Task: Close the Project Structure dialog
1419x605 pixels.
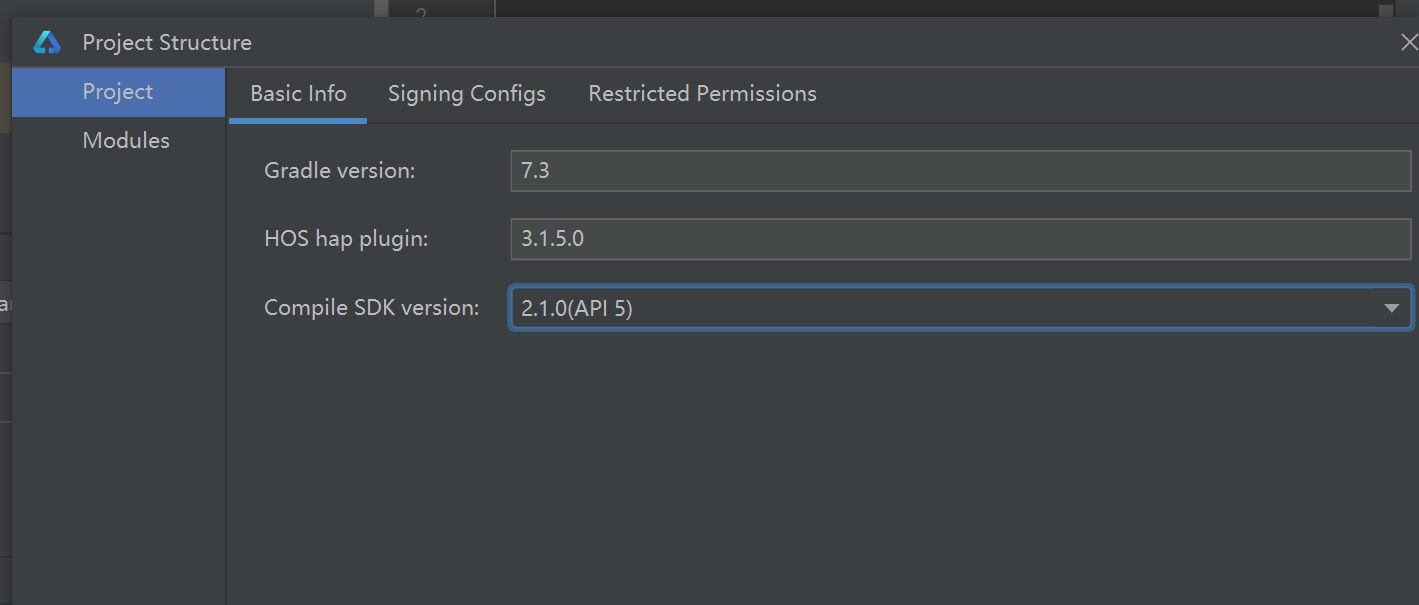Action: point(1409,43)
